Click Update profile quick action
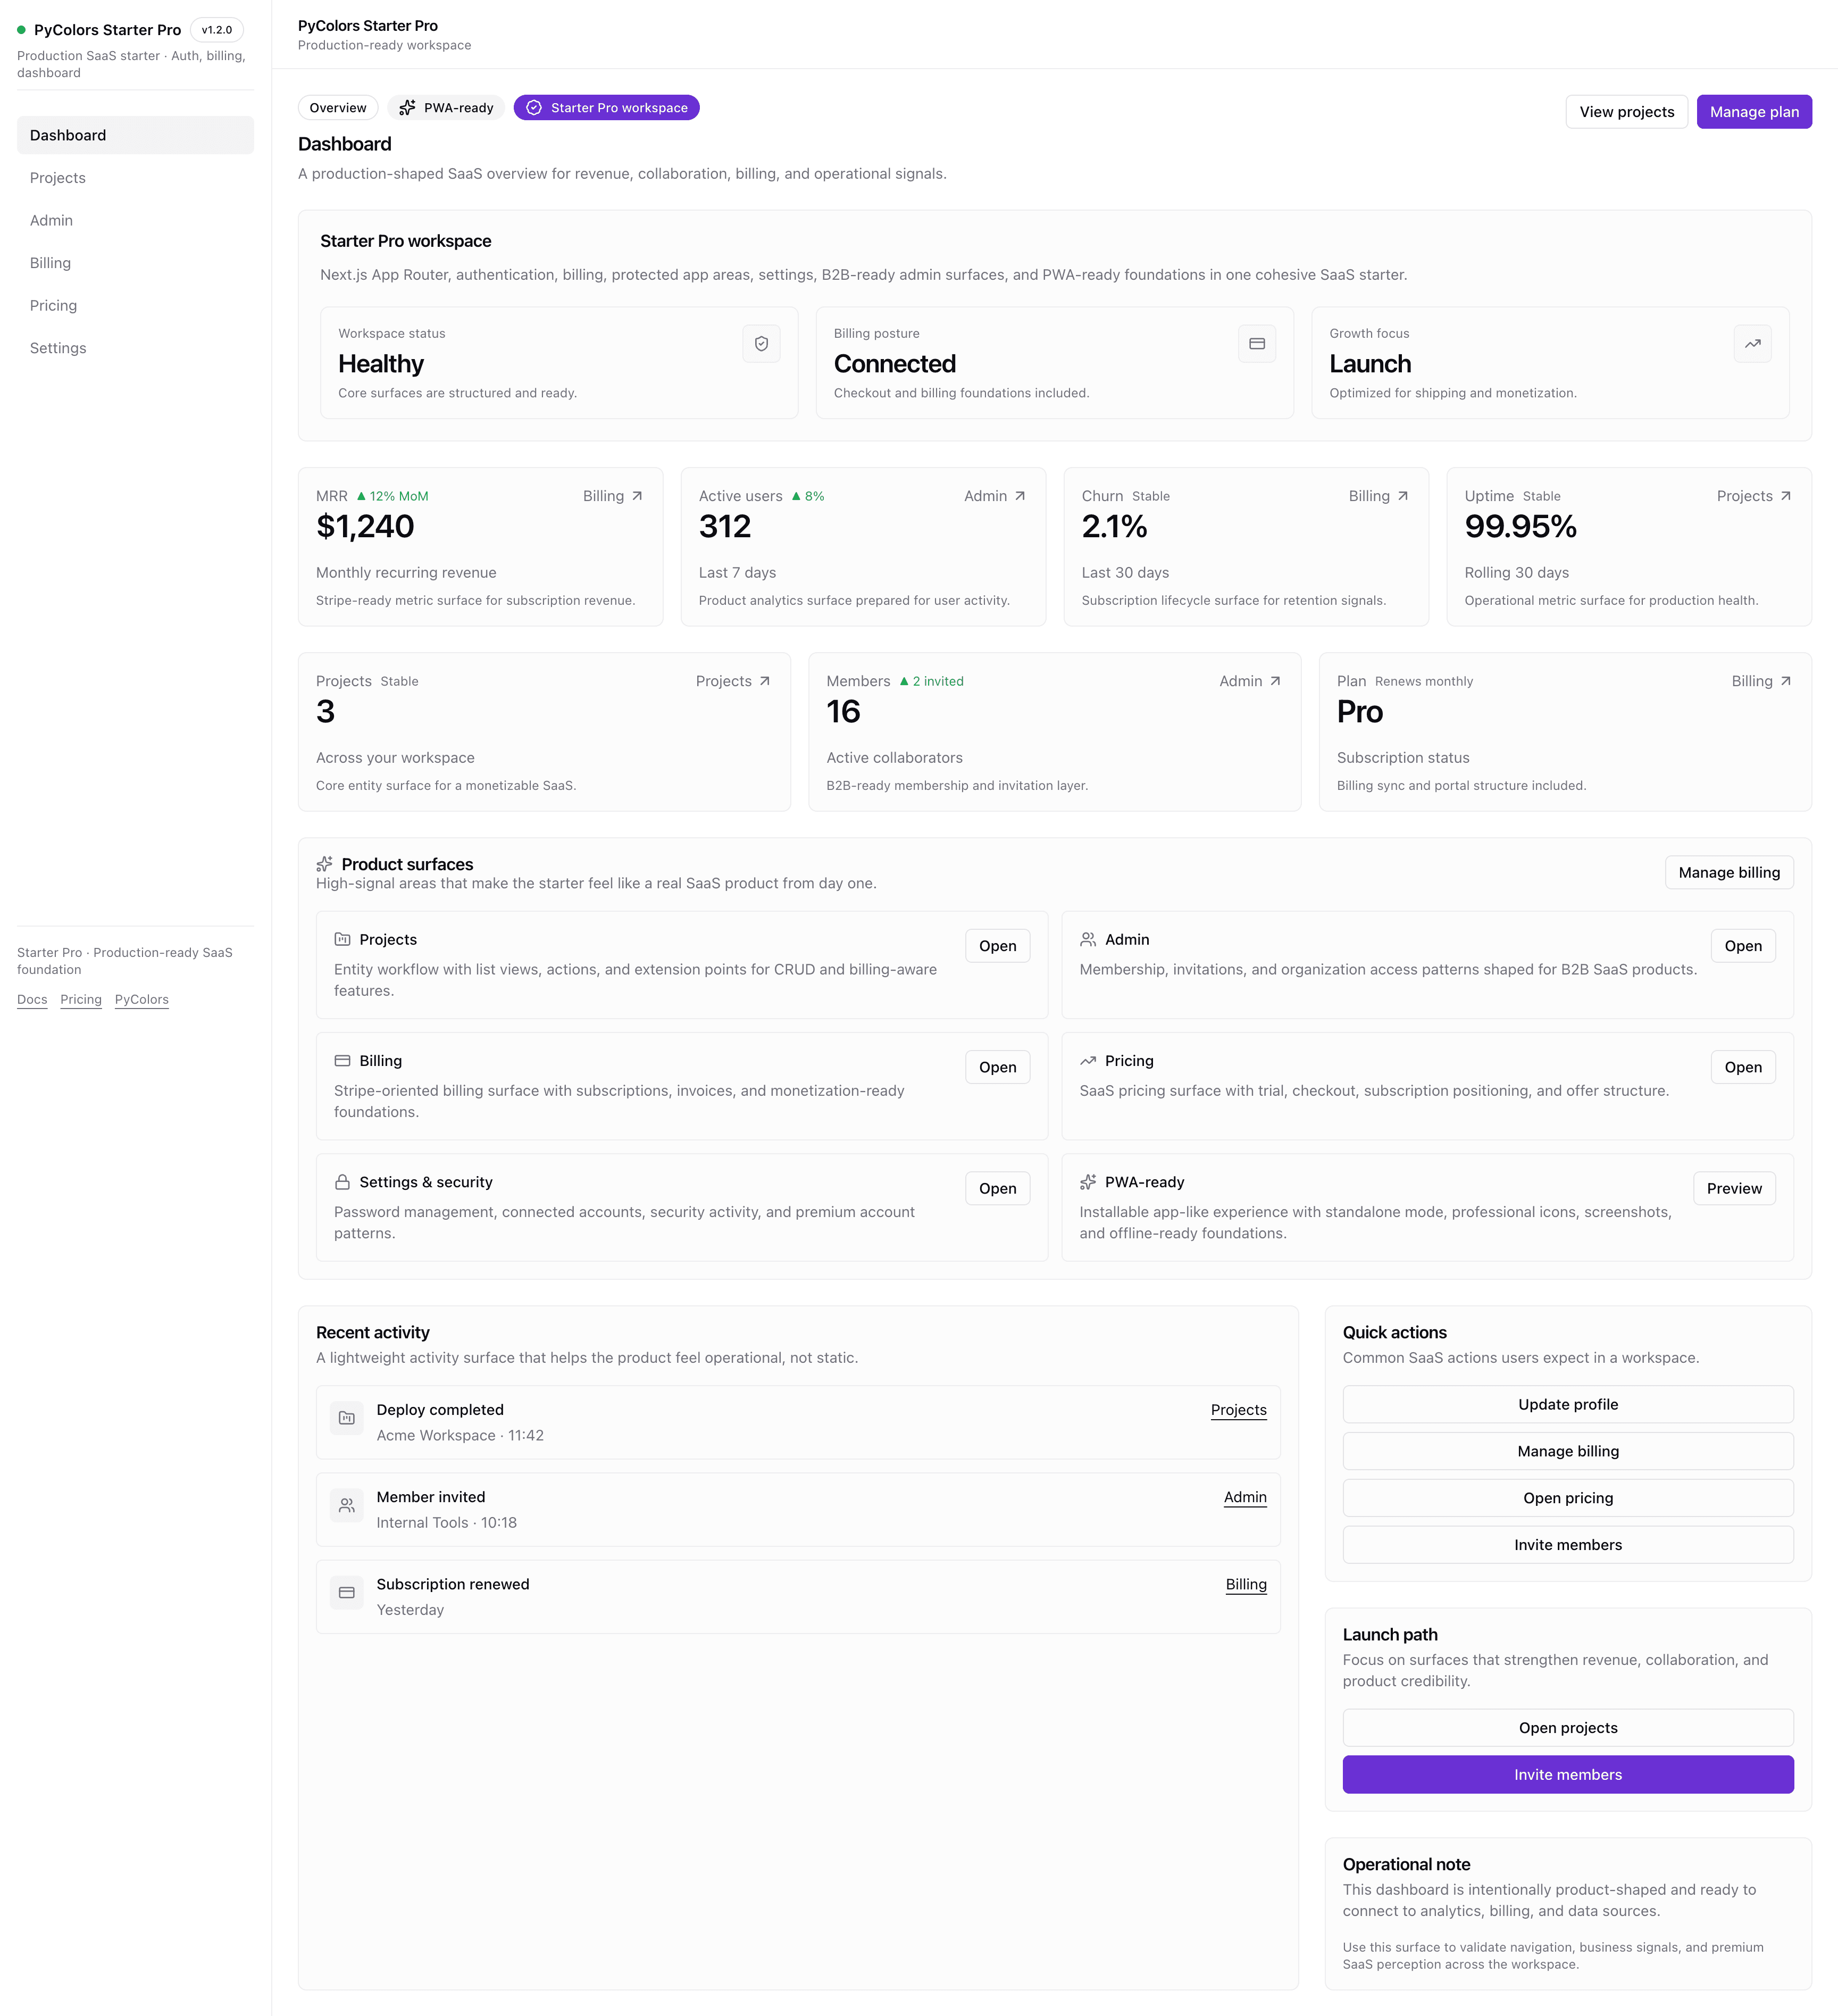This screenshot has height=2016, width=1838. click(1568, 1404)
